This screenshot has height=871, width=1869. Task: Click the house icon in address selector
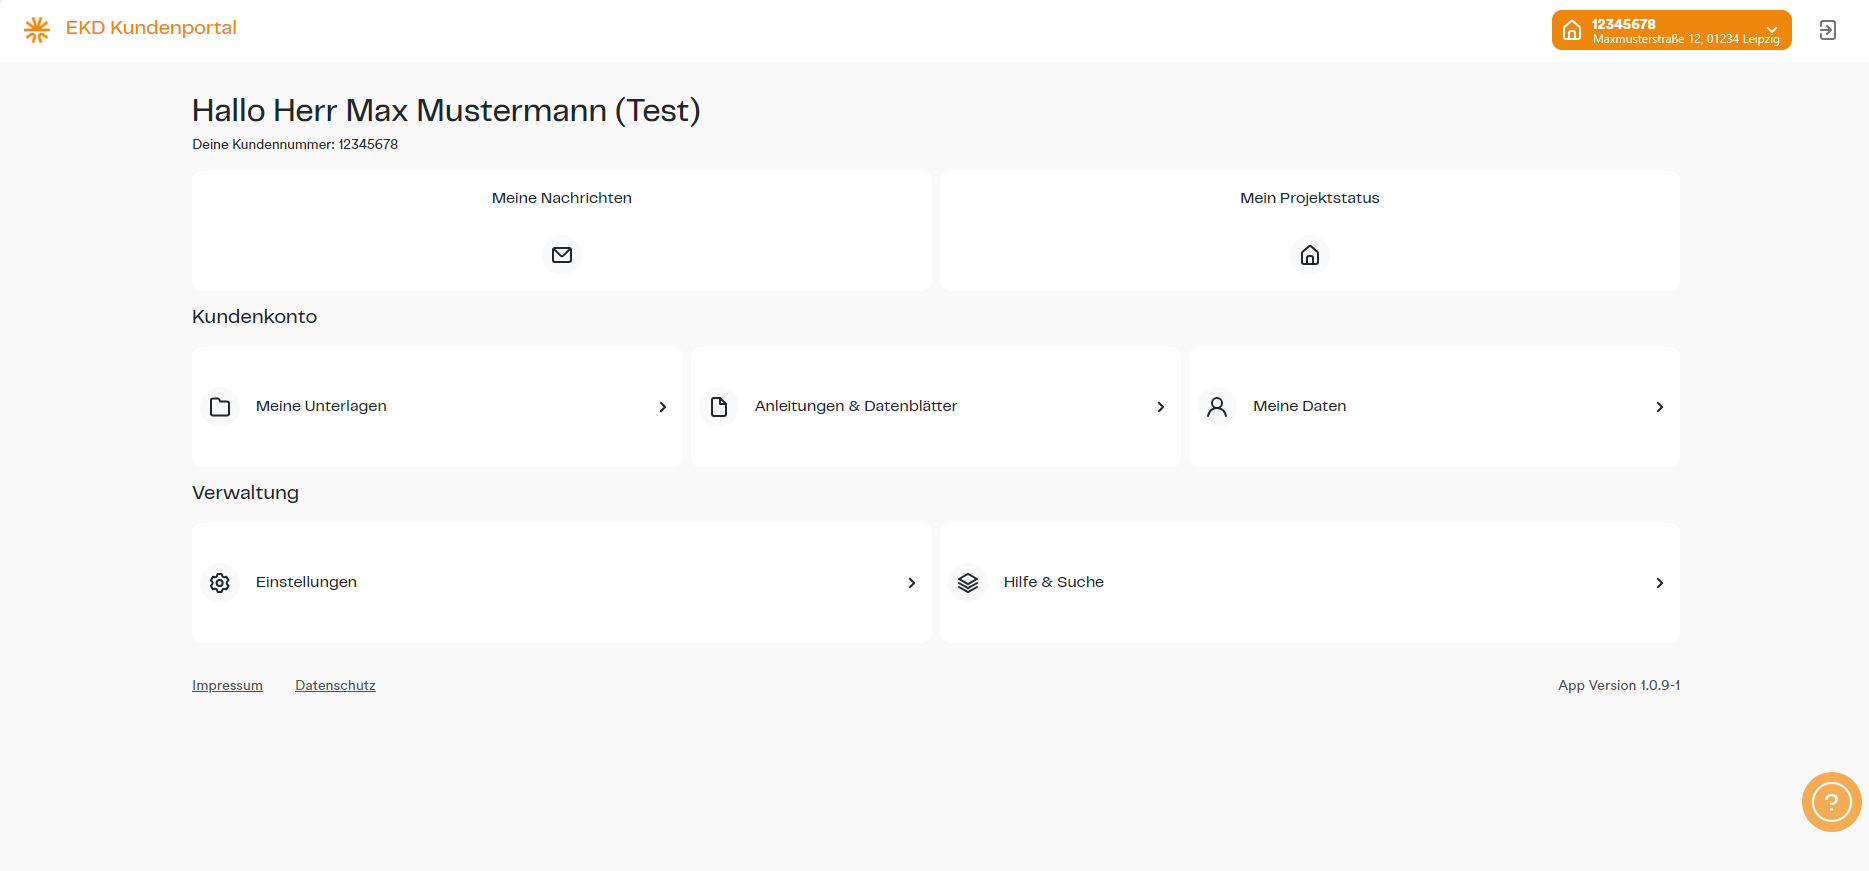tap(1572, 30)
